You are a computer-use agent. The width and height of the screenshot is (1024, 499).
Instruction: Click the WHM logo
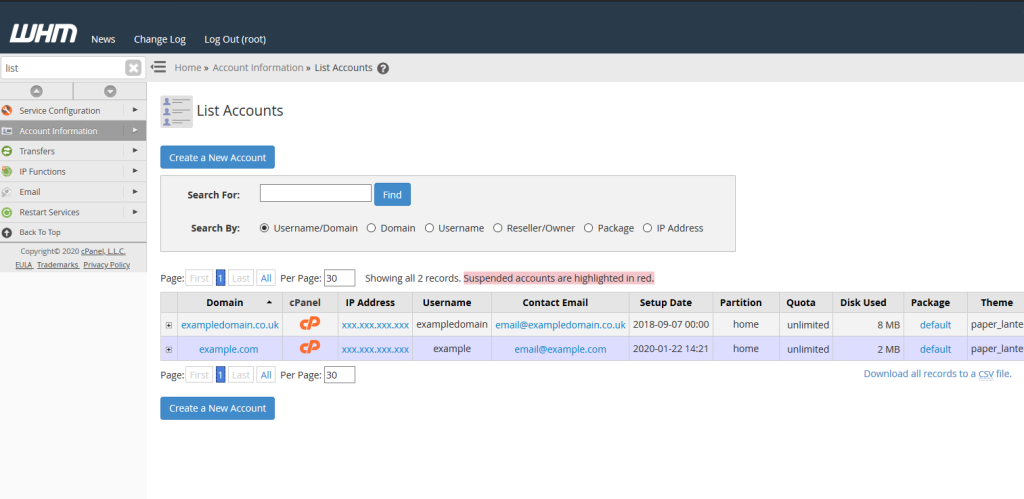click(43, 35)
